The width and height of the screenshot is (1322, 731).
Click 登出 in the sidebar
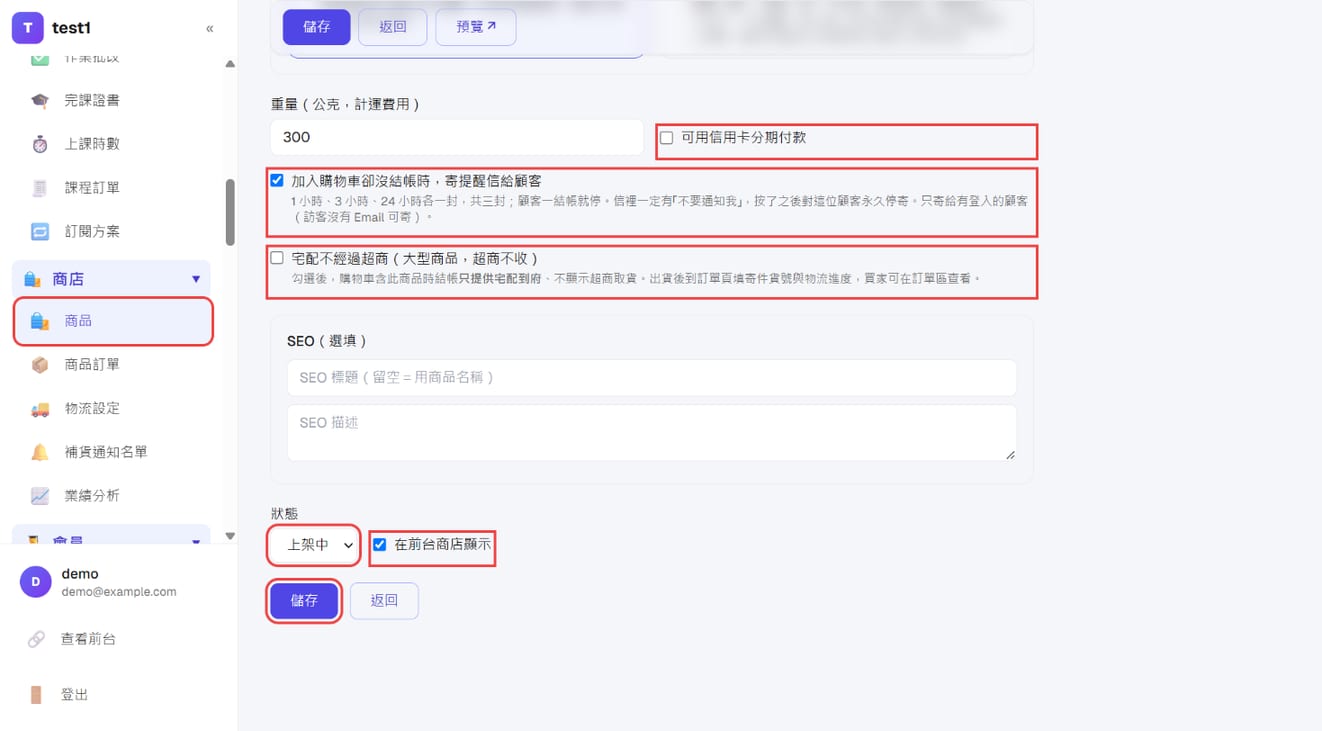click(x=74, y=694)
